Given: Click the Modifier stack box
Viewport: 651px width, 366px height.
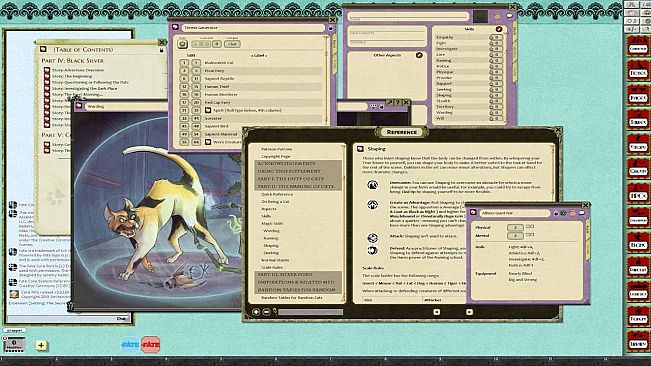Looking at the screenshot, I should 14,344.
